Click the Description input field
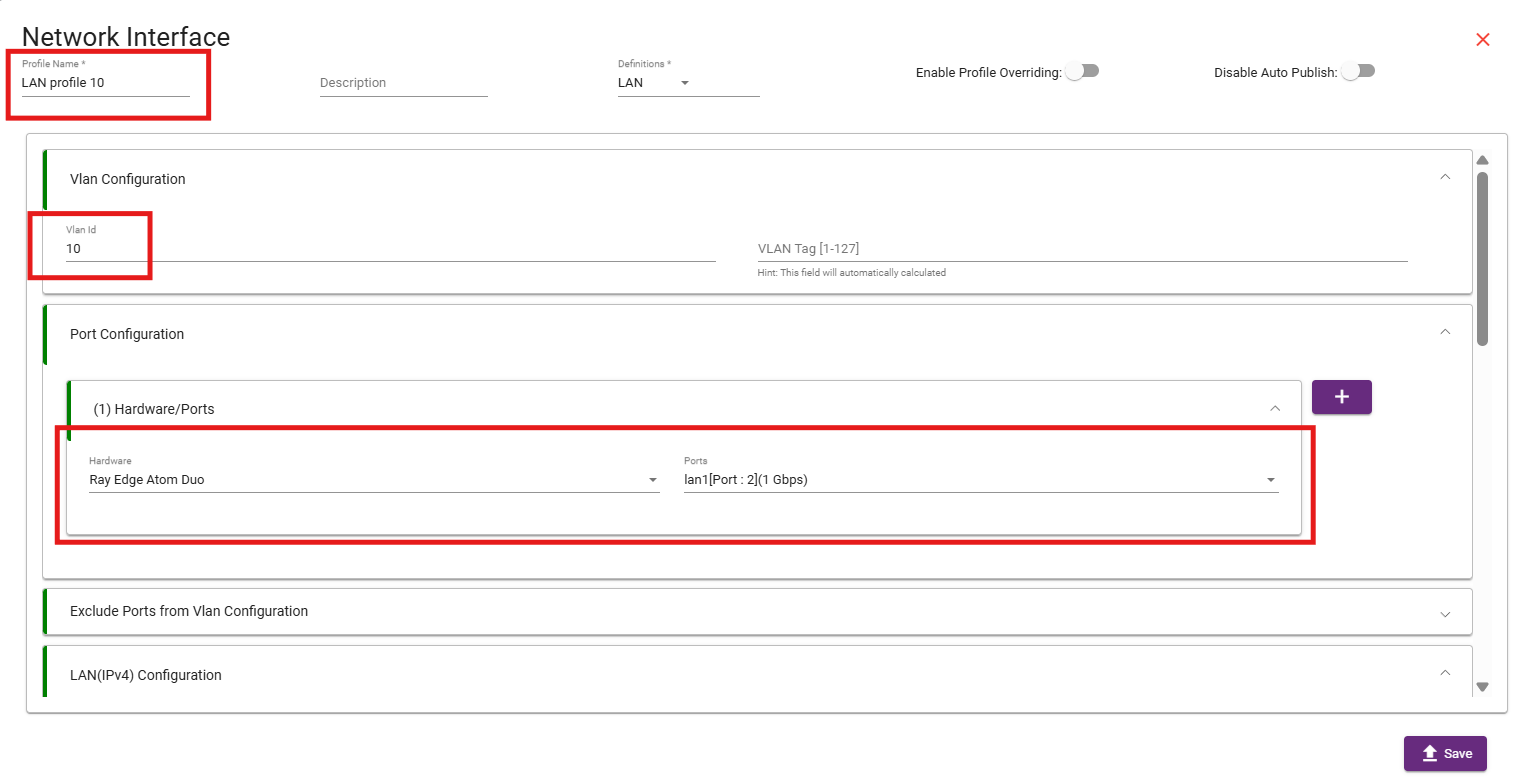Viewport: 1530px width, 778px height. coord(403,83)
